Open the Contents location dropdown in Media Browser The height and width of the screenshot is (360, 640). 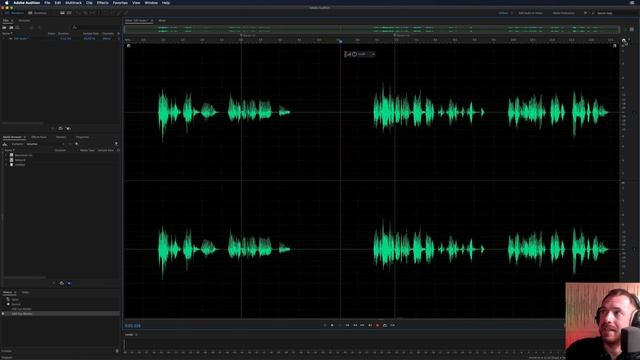coord(45,144)
